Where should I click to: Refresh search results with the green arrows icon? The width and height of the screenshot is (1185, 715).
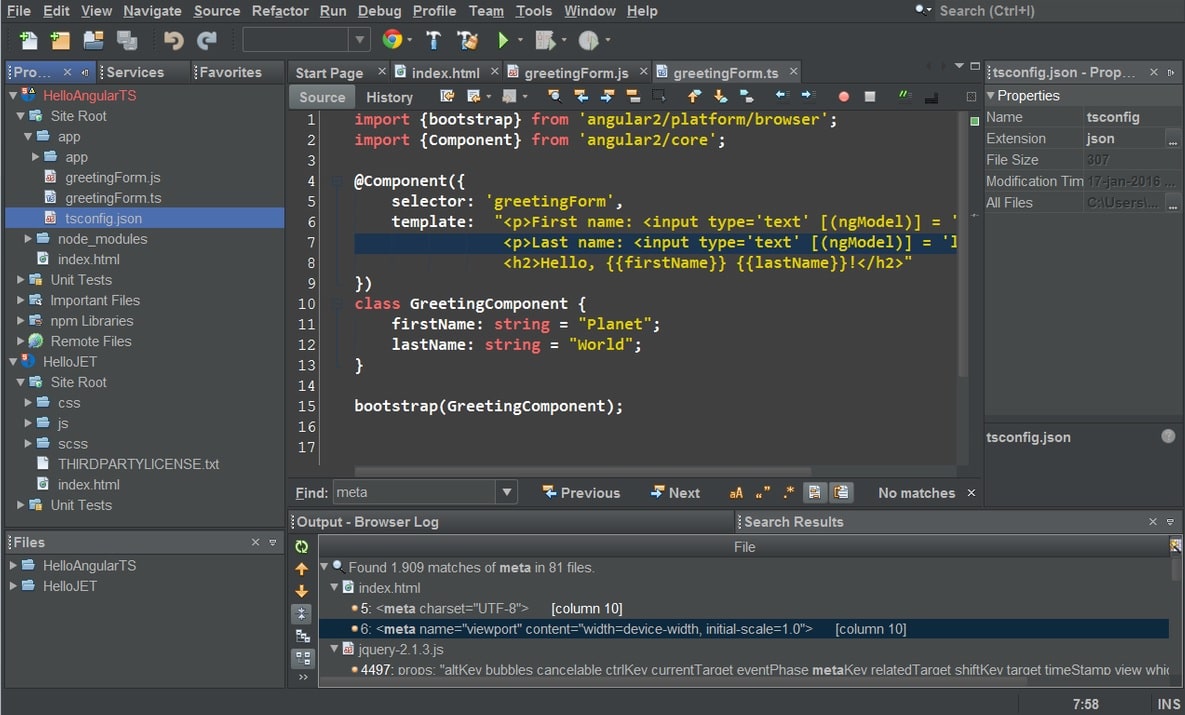tap(302, 547)
